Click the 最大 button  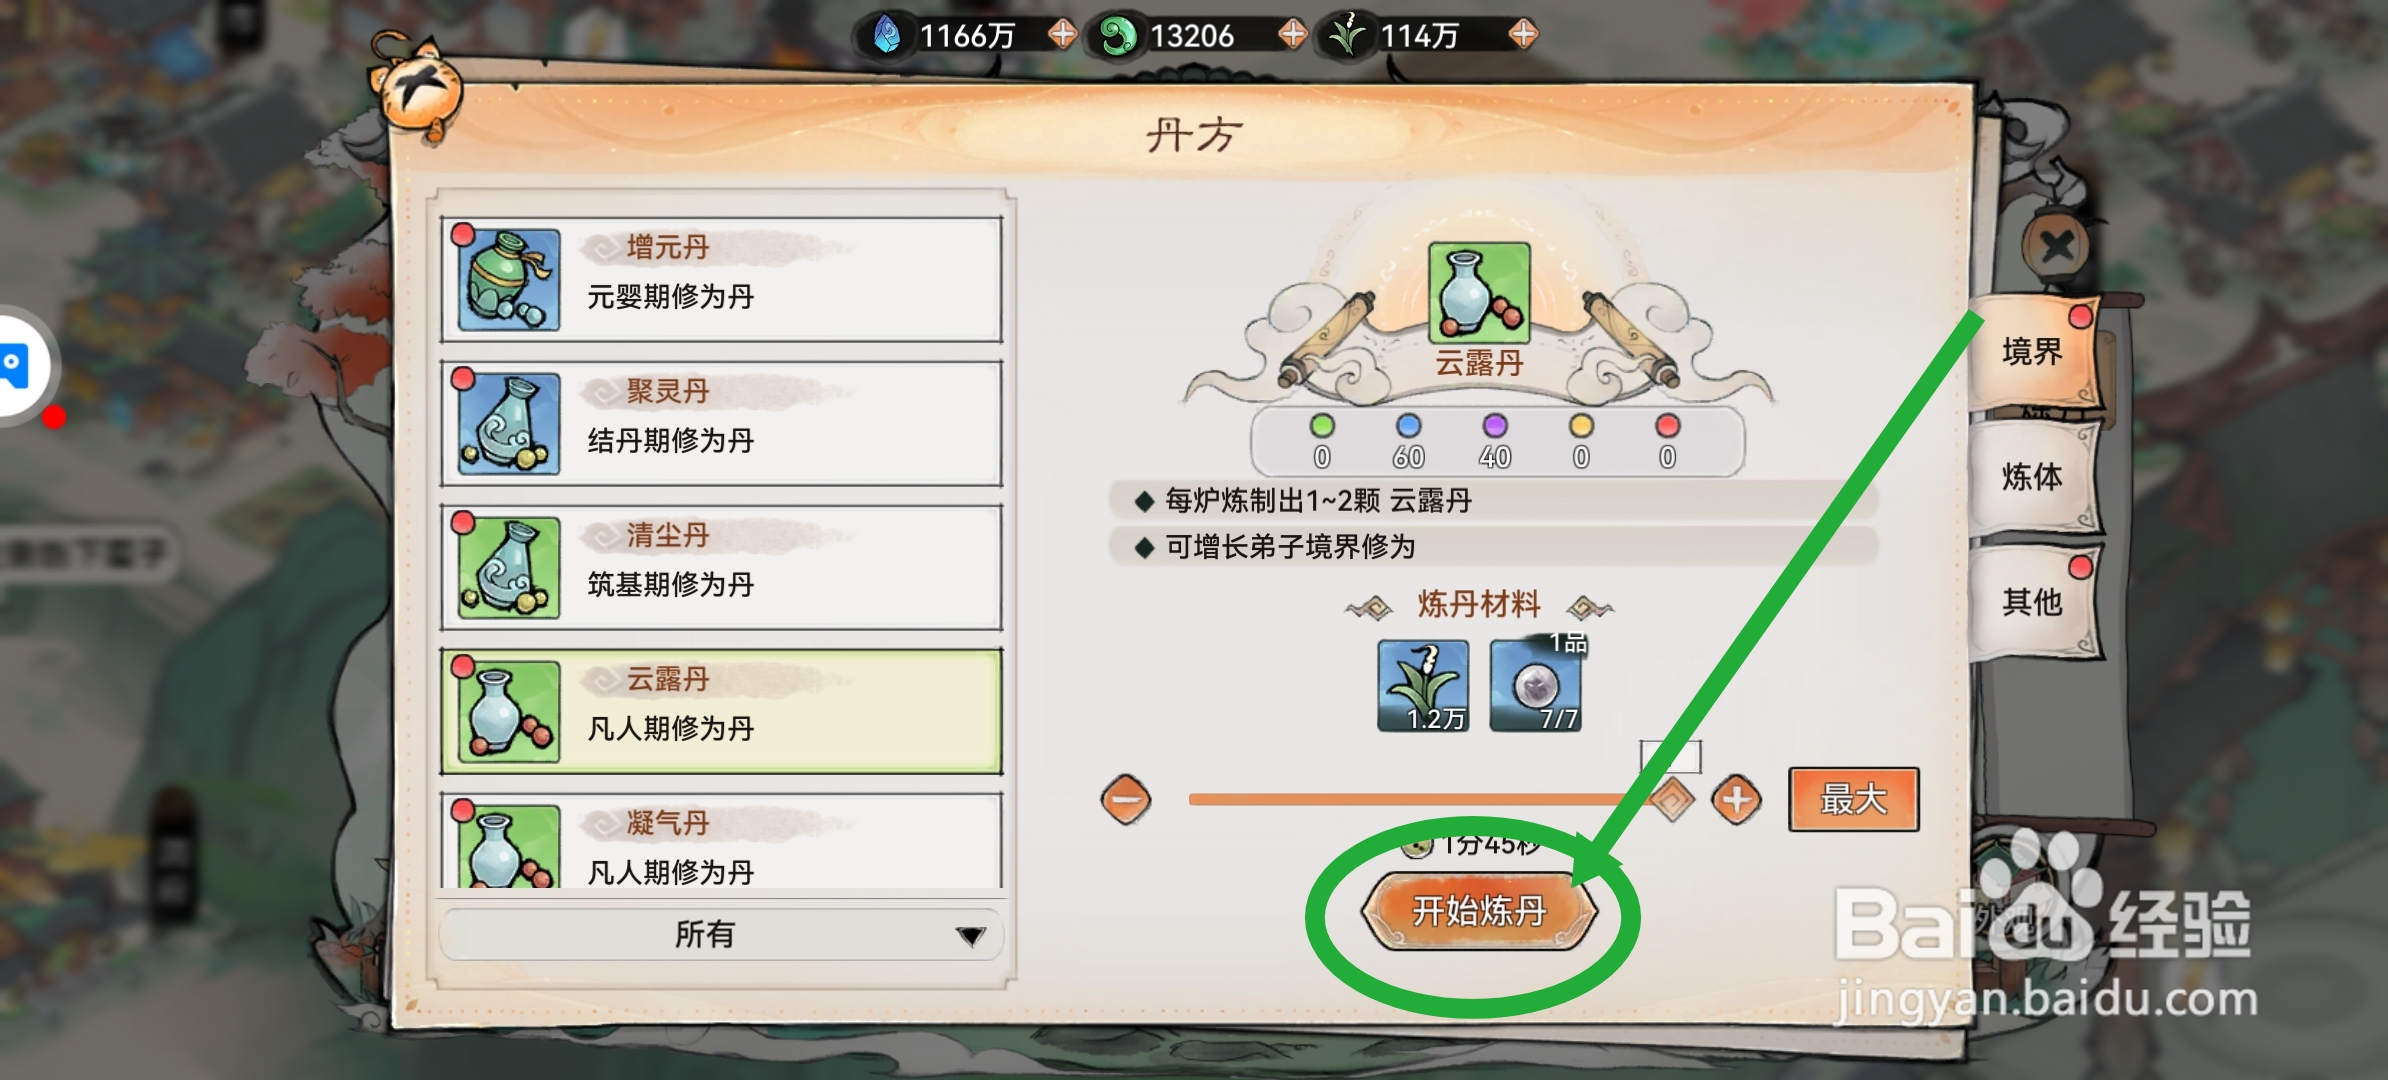pyautogui.click(x=1853, y=799)
